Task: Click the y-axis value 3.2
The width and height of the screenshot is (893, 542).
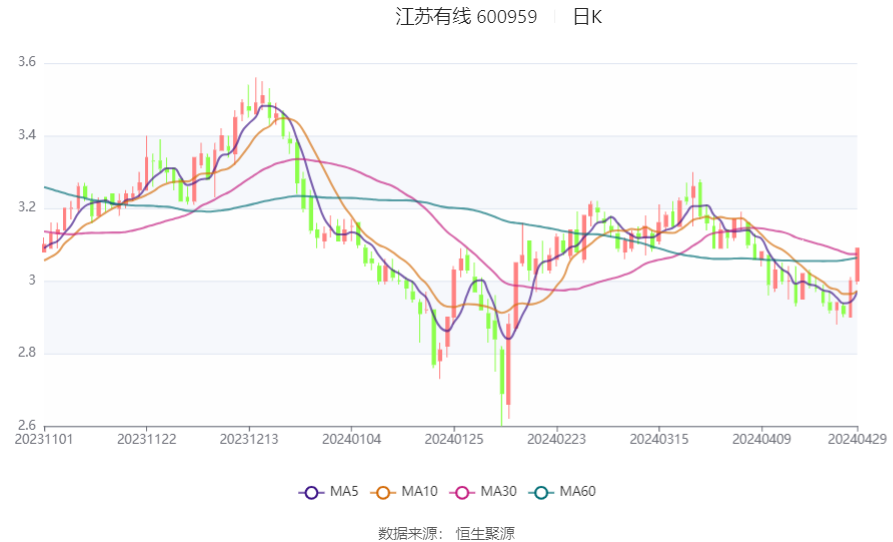Action: (x=27, y=207)
